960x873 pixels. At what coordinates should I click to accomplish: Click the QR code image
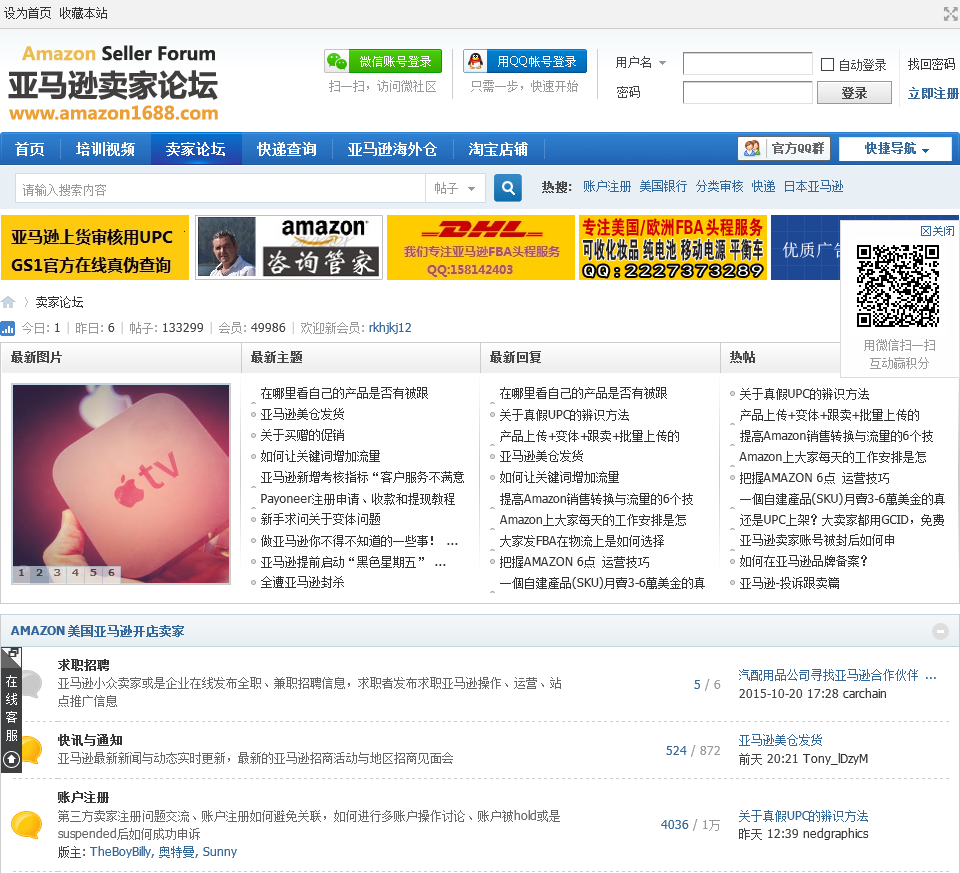tap(898, 286)
